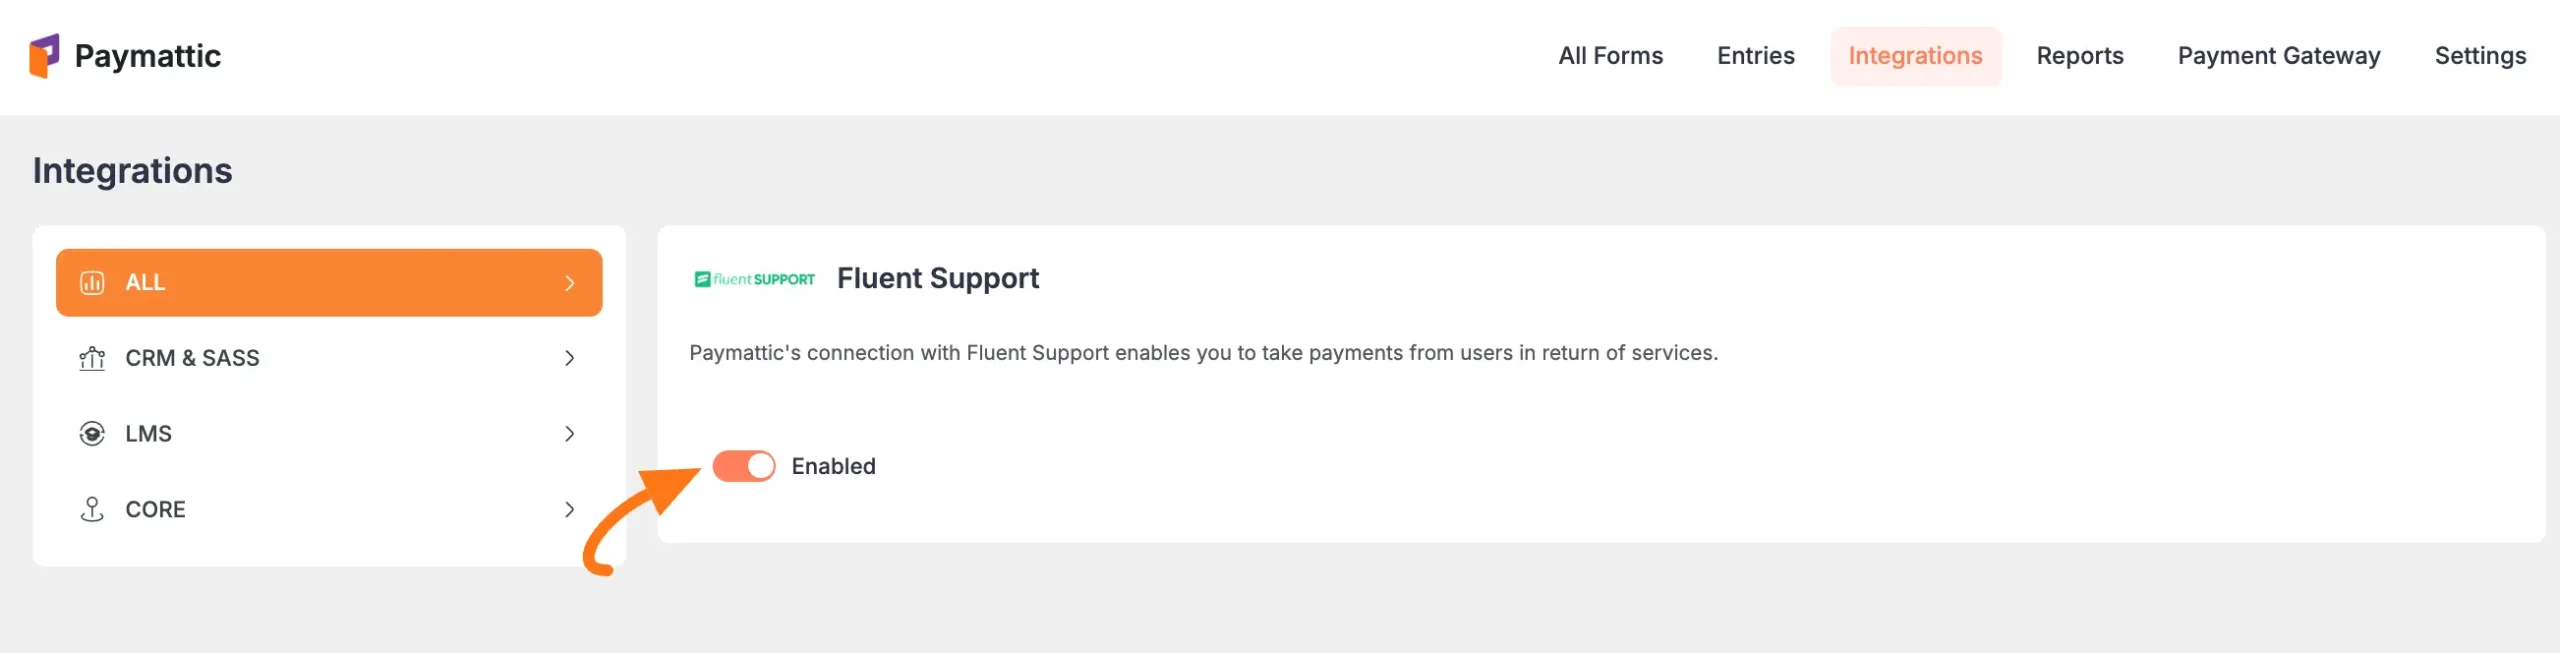
Task: Select the highlighted Integrations menu item
Action: tap(1916, 56)
